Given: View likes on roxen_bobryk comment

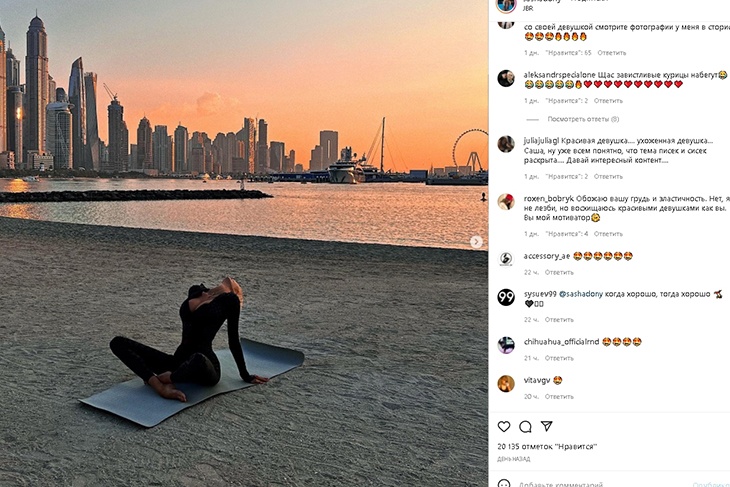Looking at the screenshot, I should click(x=567, y=234).
